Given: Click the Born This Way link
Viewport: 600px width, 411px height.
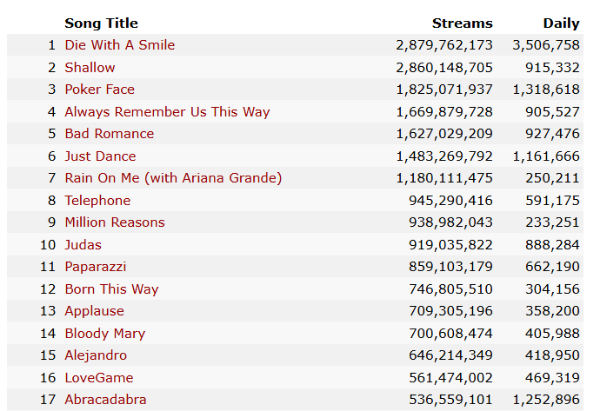Looking at the screenshot, I should pos(111,289).
